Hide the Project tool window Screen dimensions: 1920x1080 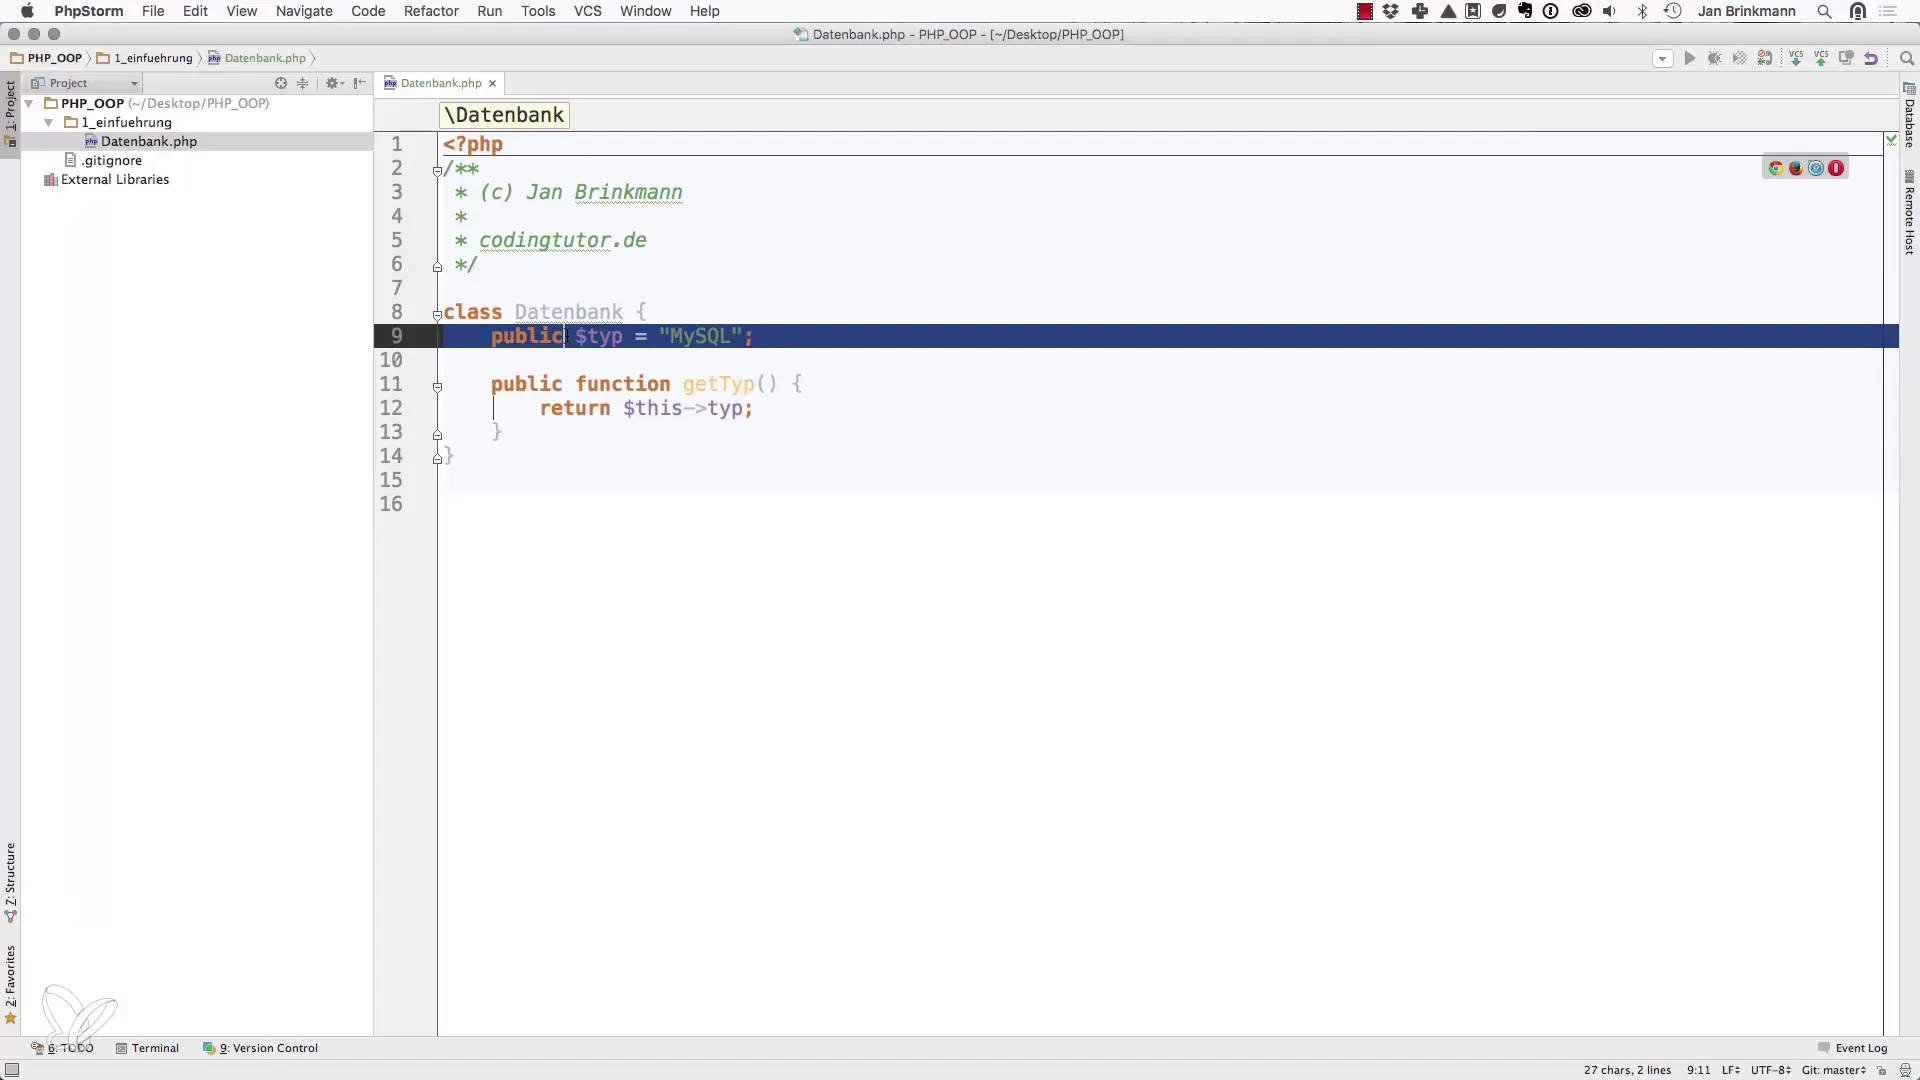(x=360, y=83)
